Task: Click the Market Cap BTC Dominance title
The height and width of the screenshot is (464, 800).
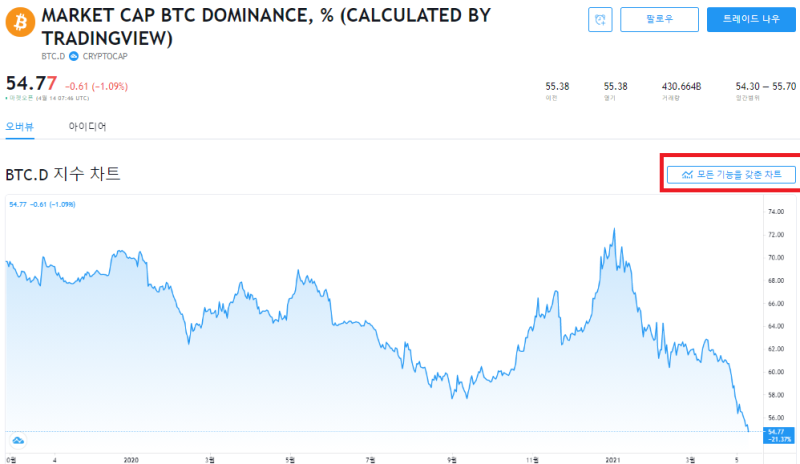Action: coord(266,27)
